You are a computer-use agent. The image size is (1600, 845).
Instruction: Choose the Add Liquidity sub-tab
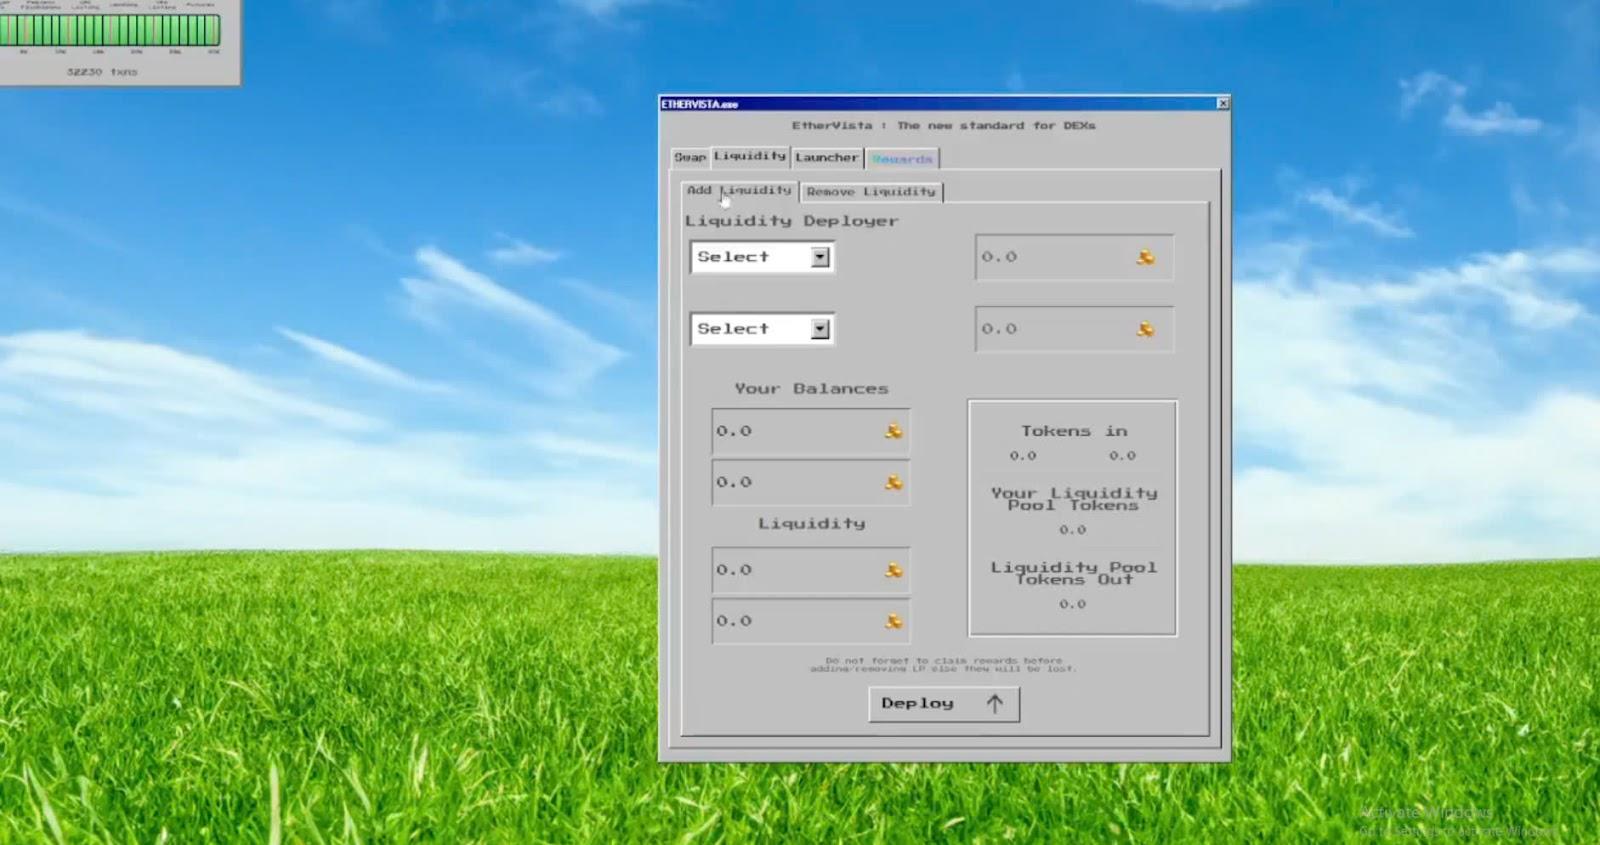740,190
